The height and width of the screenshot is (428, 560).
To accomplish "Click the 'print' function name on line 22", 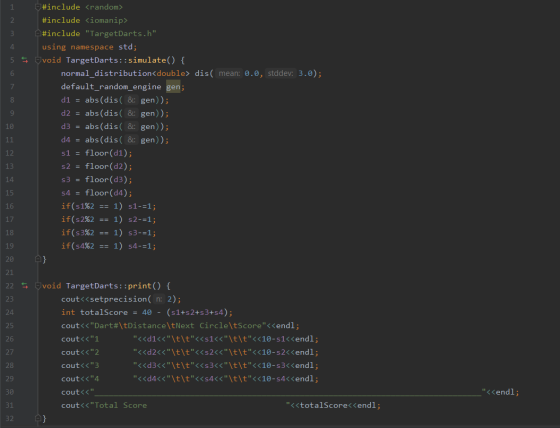I will [140, 286].
